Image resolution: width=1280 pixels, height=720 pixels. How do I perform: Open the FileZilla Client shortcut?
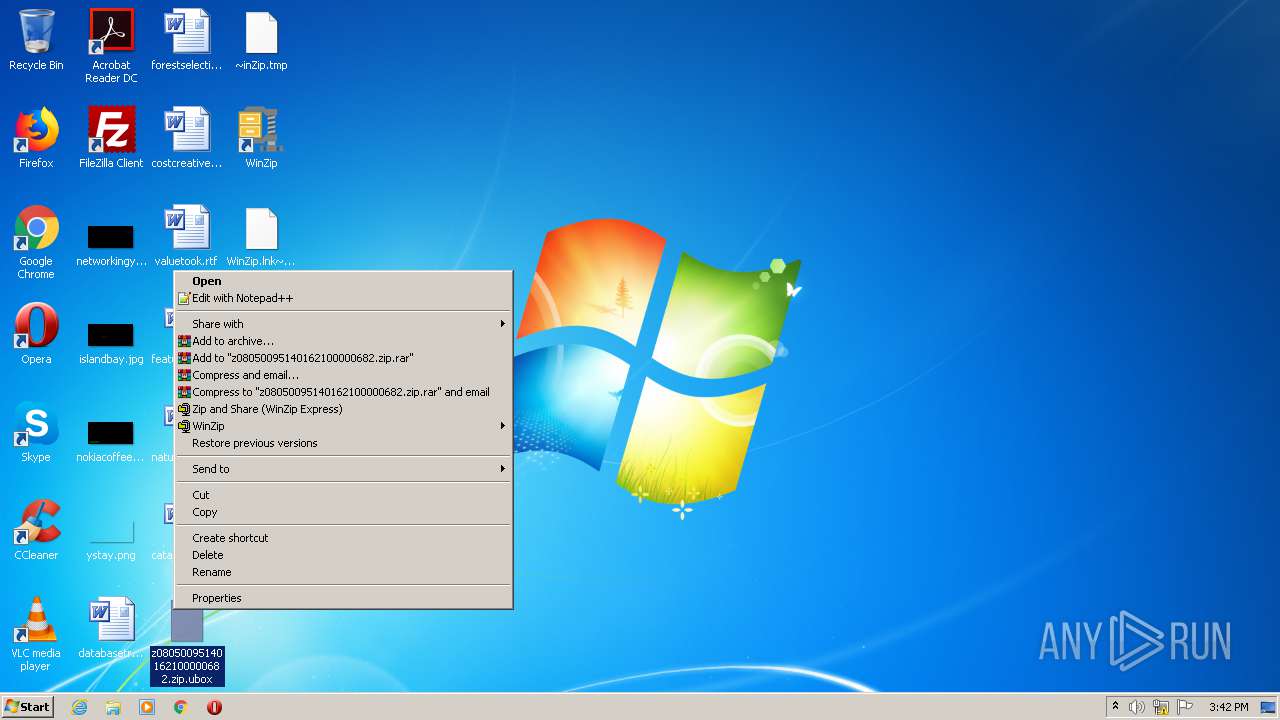[111, 138]
